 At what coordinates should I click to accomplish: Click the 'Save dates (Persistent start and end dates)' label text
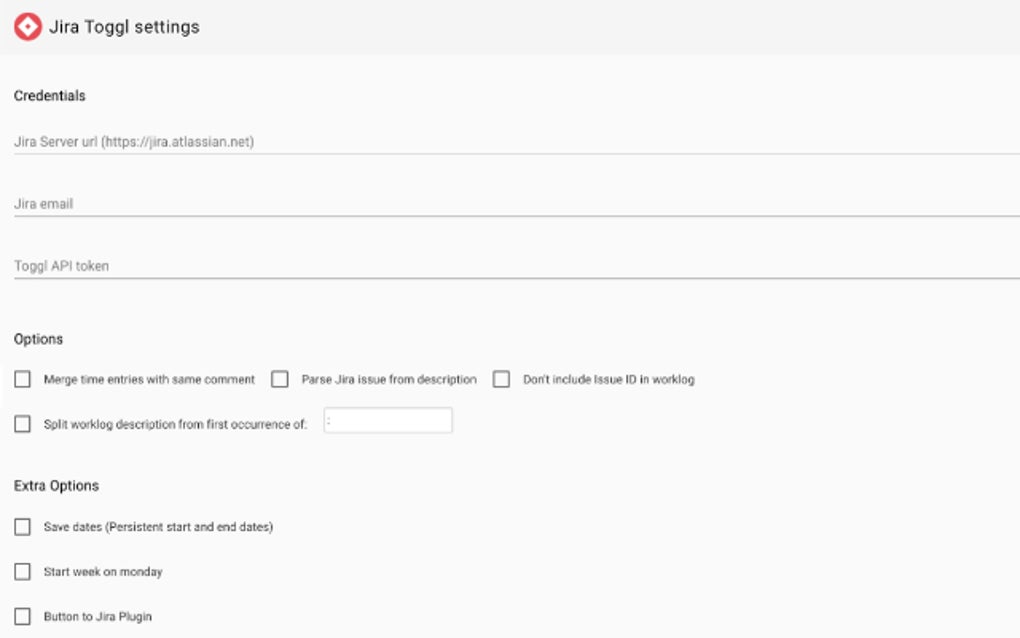pyautogui.click(x=158, y=527)
